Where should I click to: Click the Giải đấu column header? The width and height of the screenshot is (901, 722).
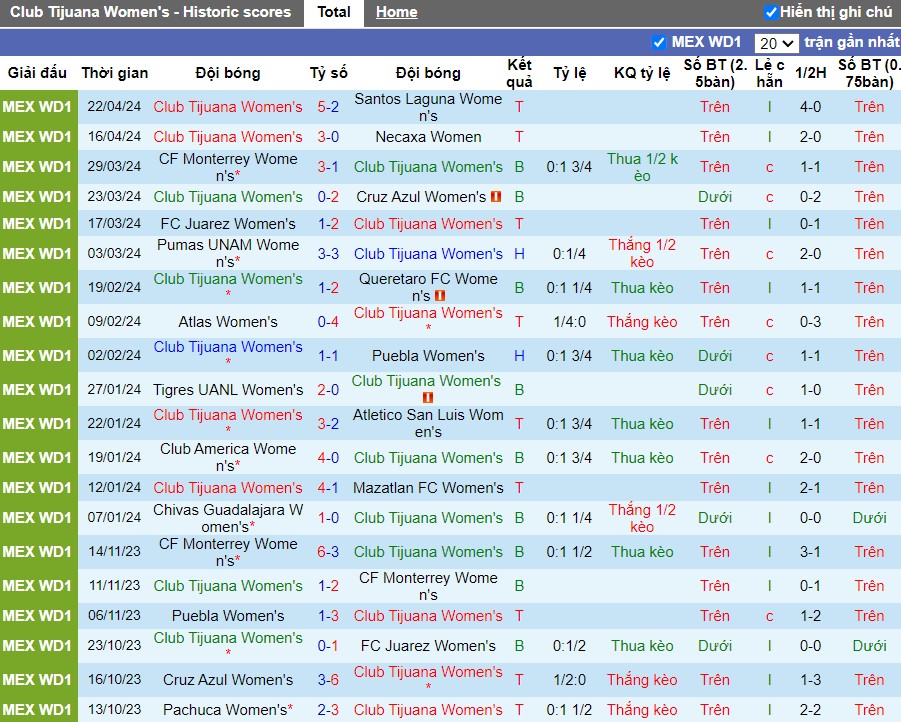point(37,73)
